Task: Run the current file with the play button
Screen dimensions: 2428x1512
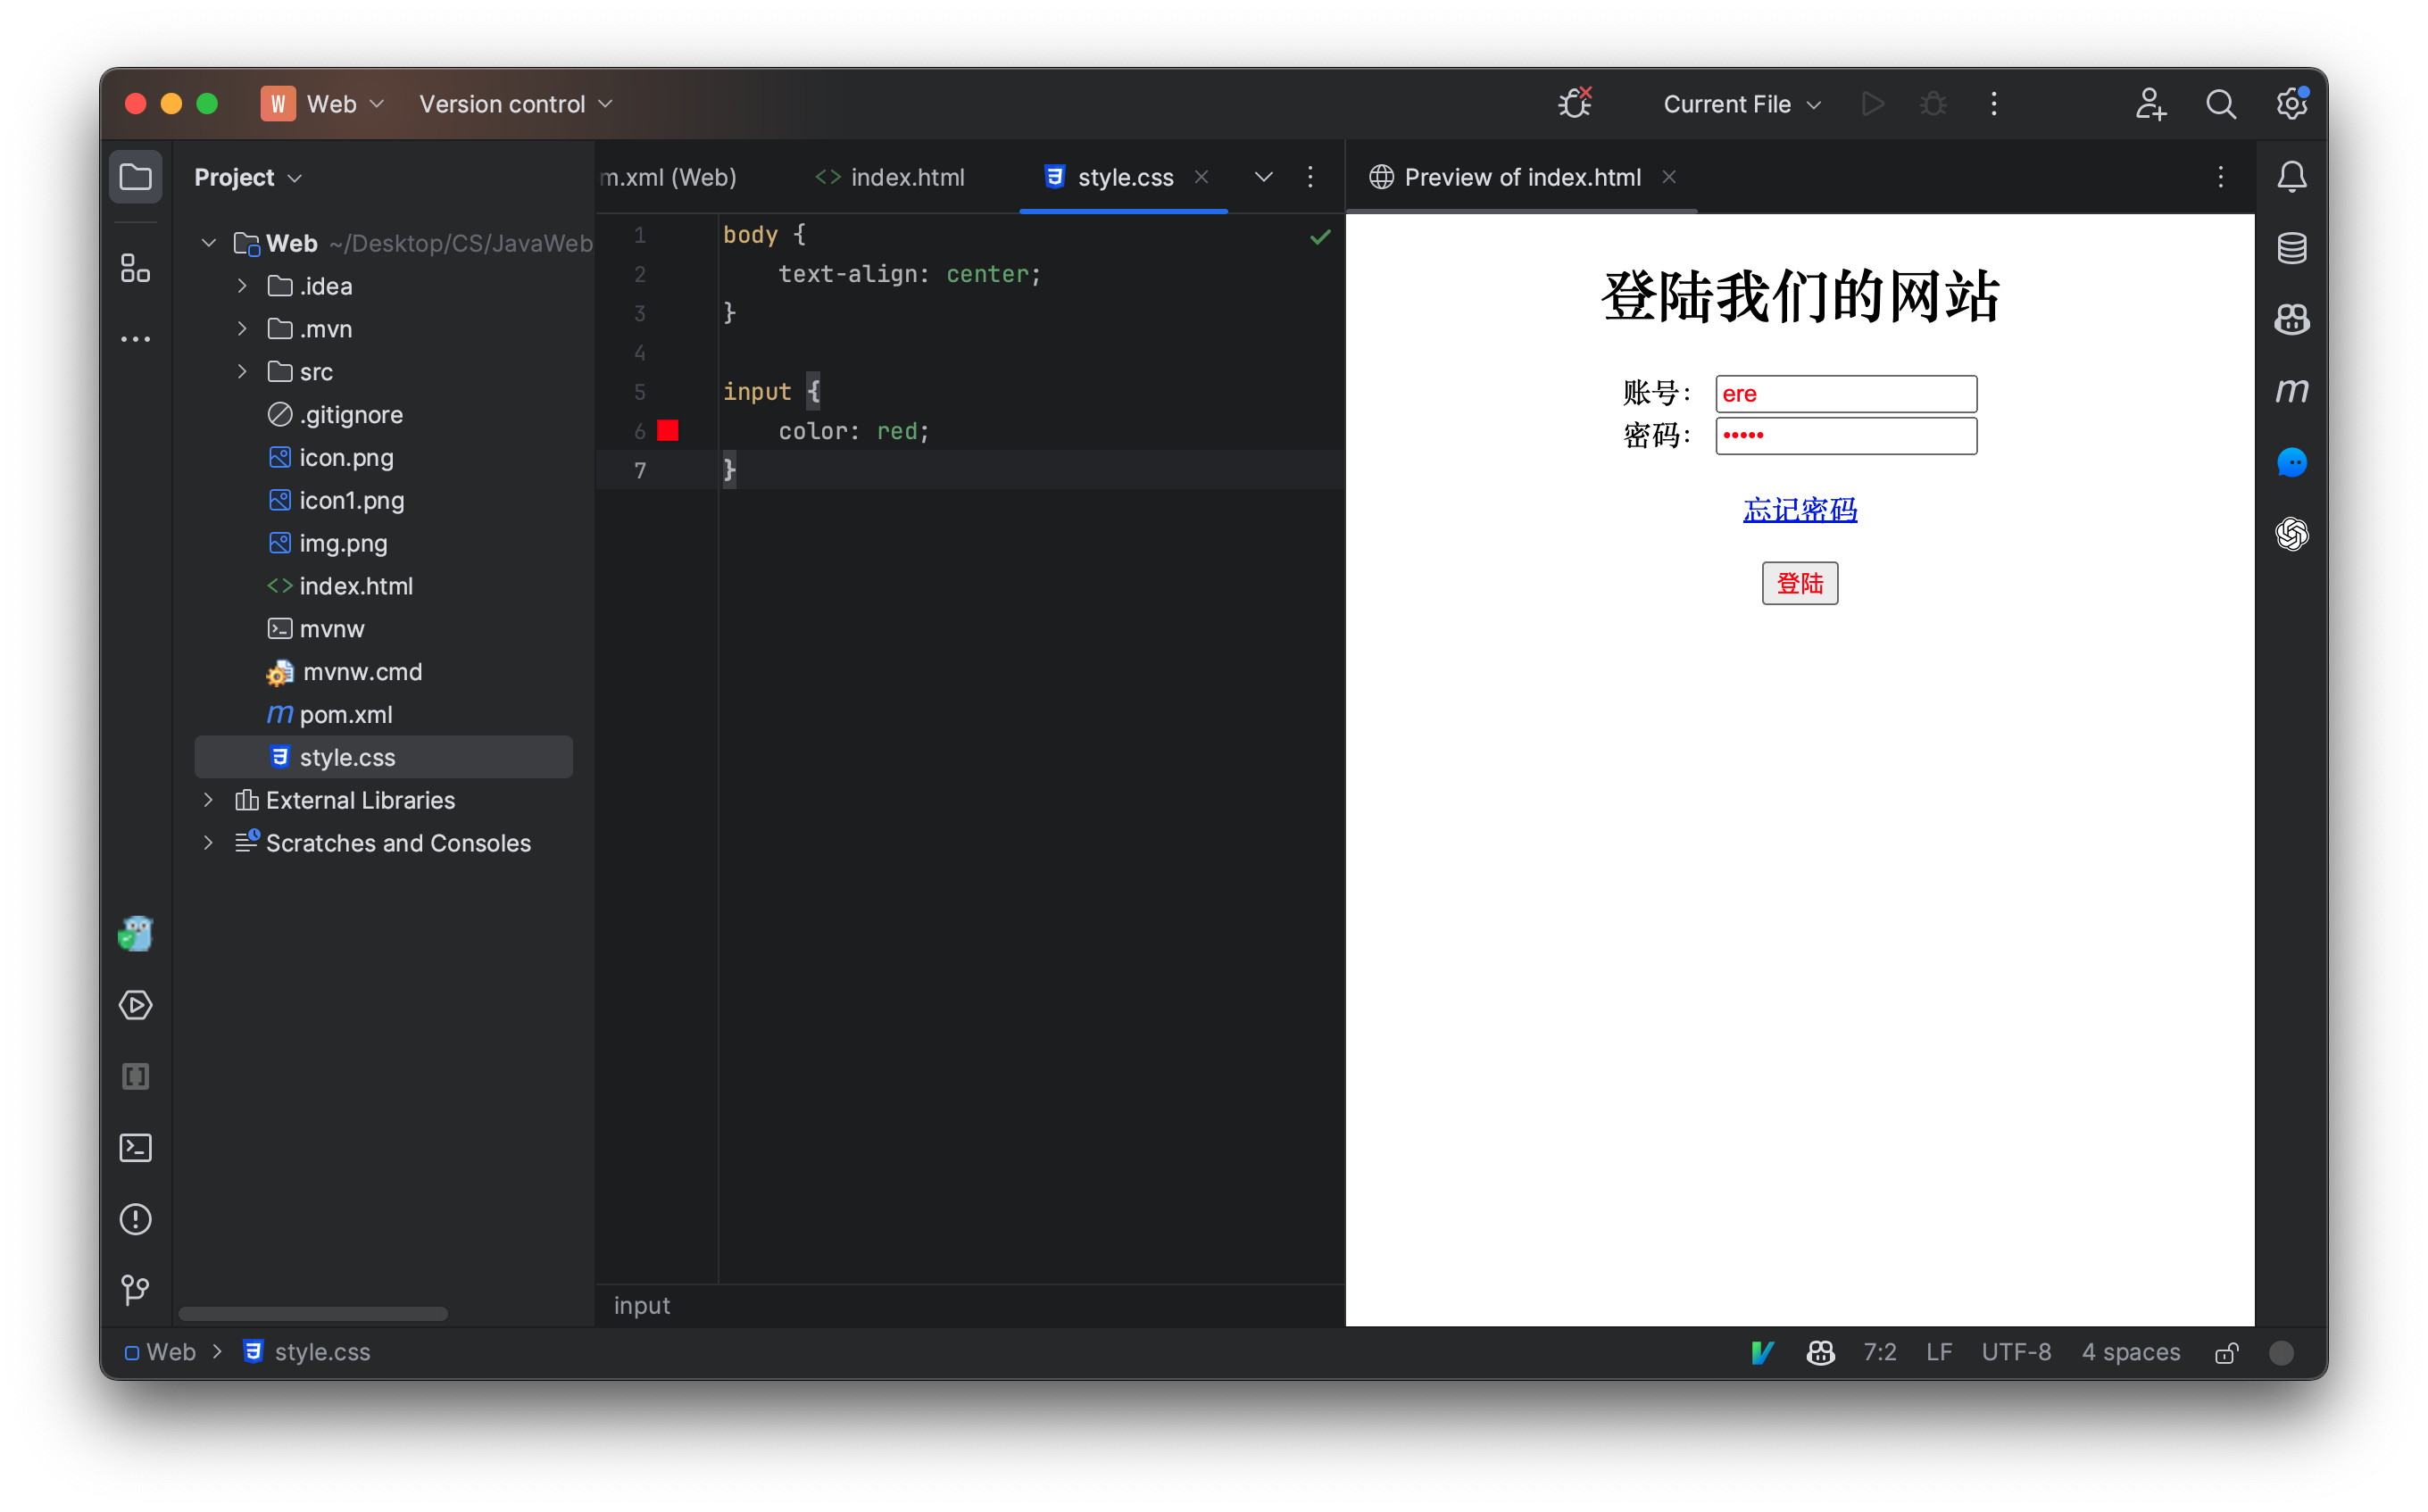Action: (x=1873, y=103)
